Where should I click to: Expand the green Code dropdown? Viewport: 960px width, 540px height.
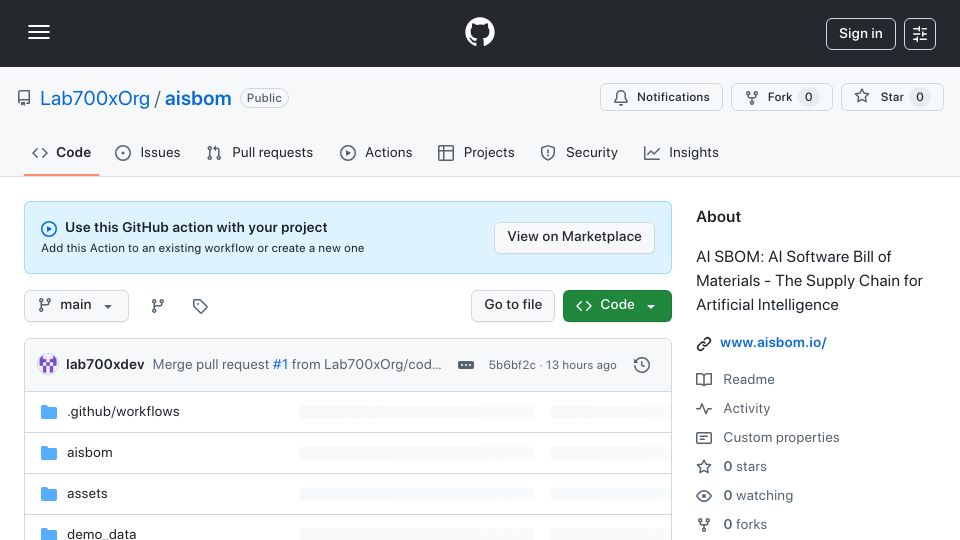[x=617, y=306]
